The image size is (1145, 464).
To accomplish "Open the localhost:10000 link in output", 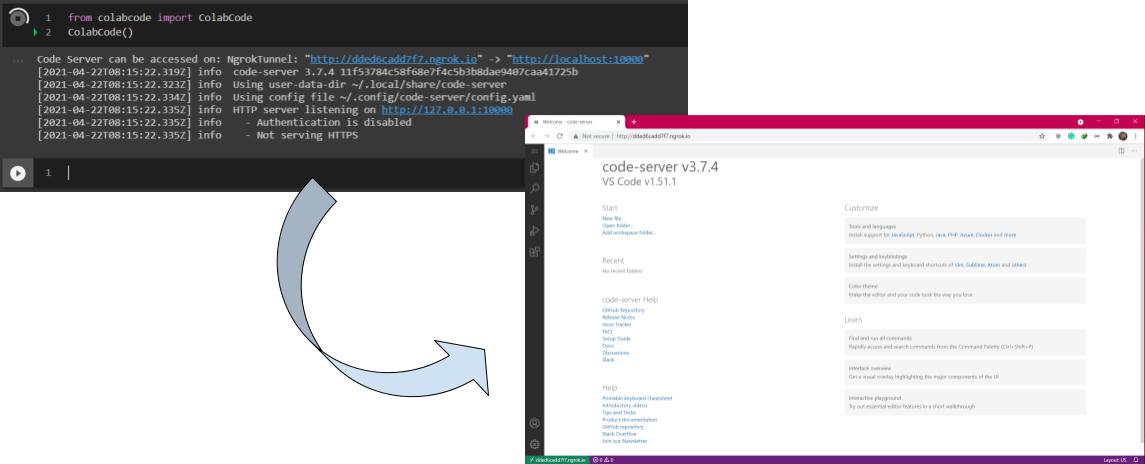I will 578,58.
